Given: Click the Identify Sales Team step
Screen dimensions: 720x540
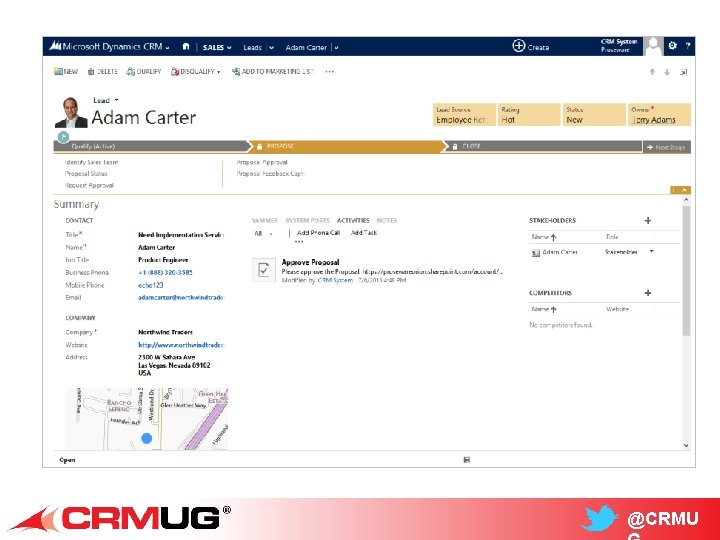Looking at the screenshot, I should [91, 162].
